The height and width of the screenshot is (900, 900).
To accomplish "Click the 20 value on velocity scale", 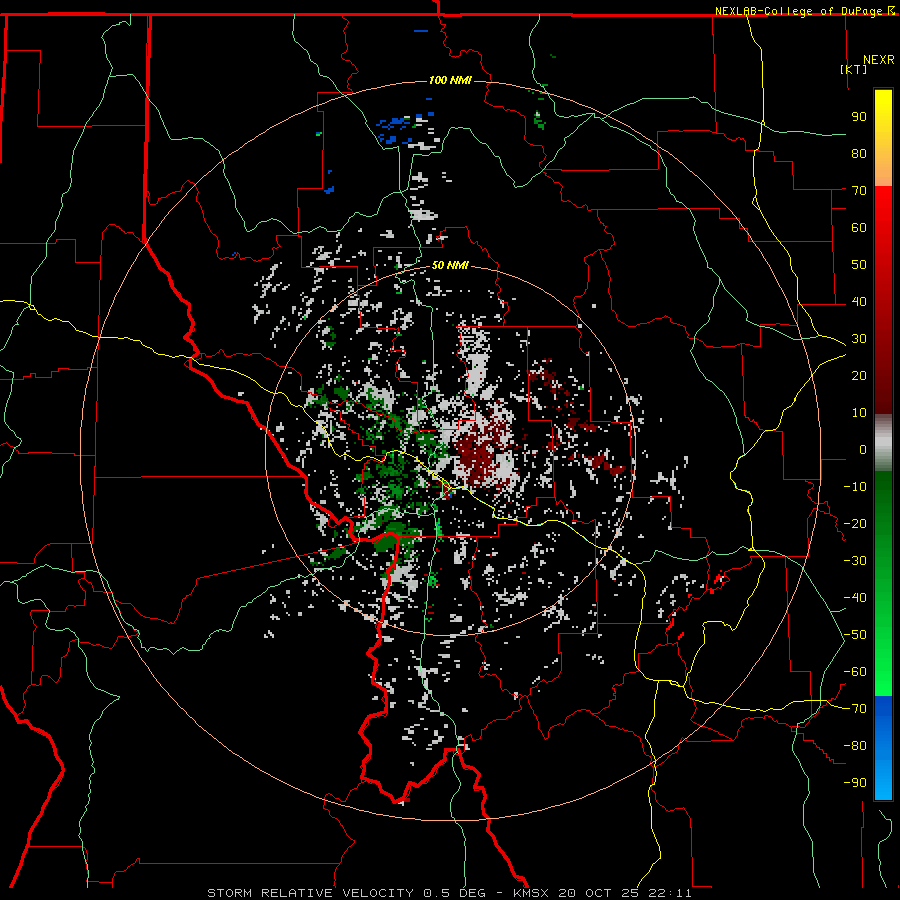I will pos(859,375).
